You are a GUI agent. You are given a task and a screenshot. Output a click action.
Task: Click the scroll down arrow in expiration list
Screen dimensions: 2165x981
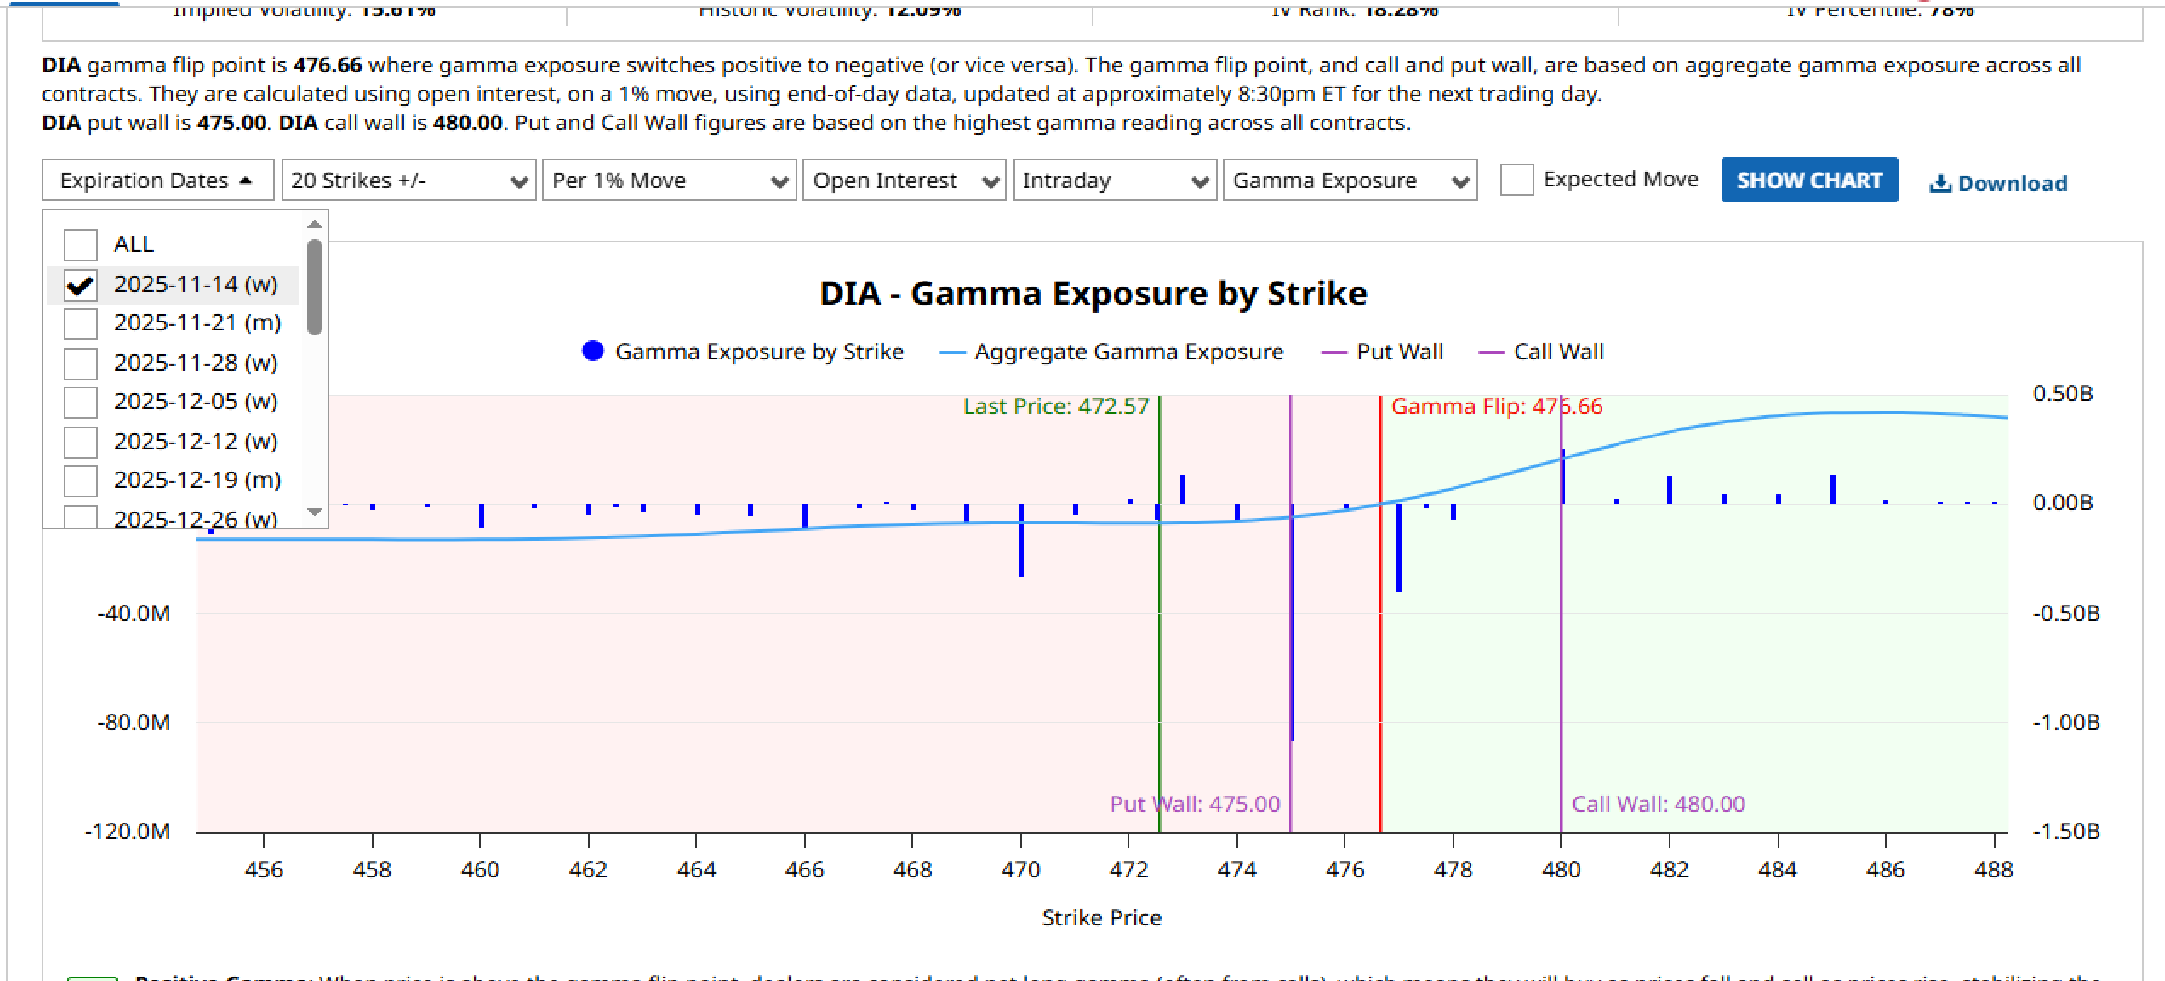(x=315, y=512)
